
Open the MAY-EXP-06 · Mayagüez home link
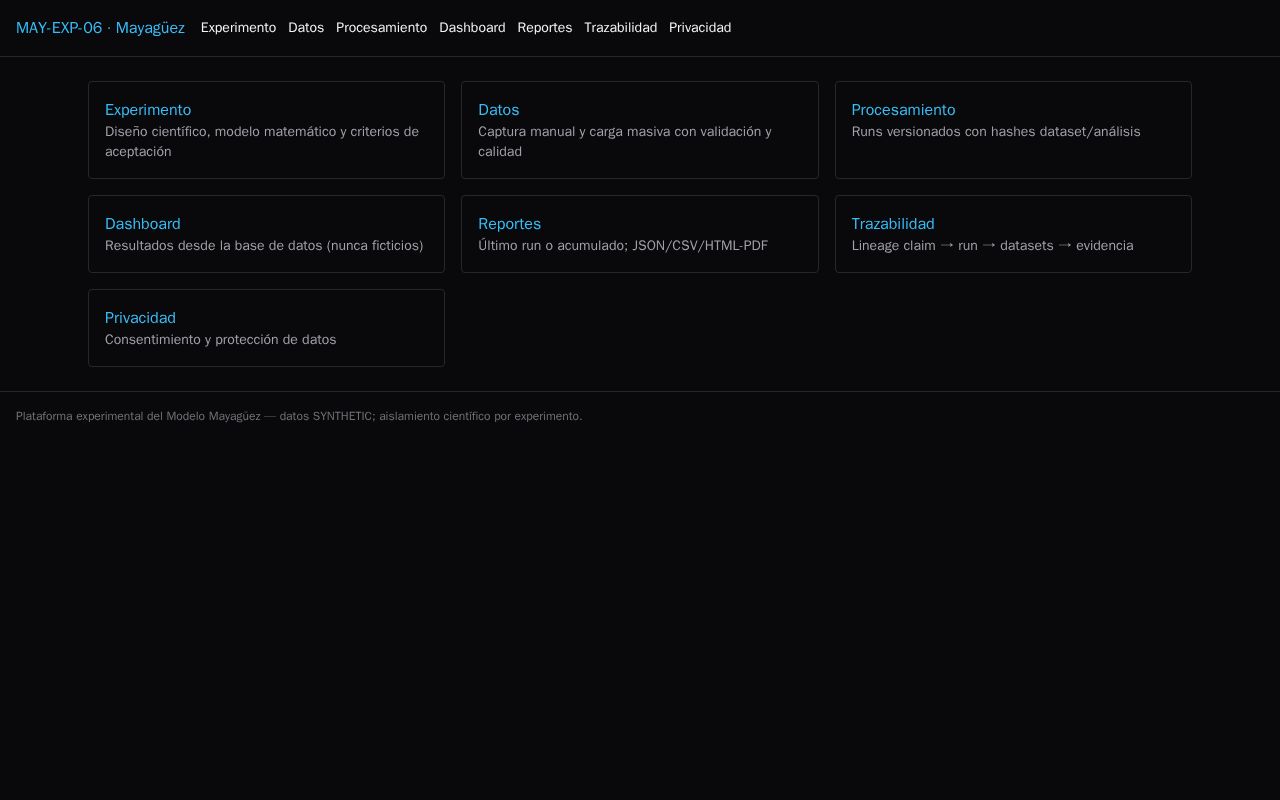[x=100, y=28]
